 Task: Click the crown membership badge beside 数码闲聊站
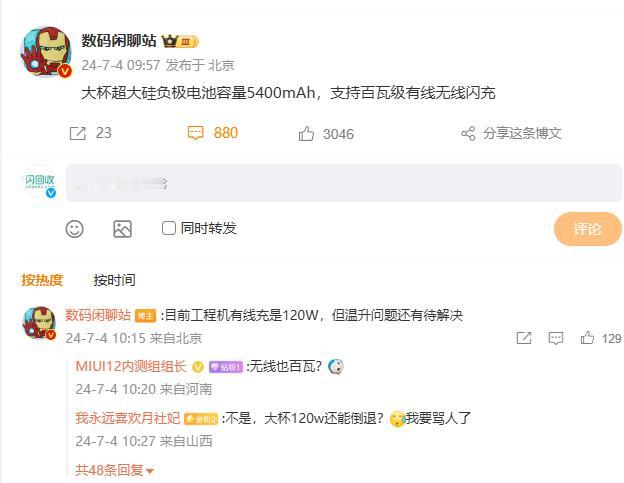(x=180, y=41)
